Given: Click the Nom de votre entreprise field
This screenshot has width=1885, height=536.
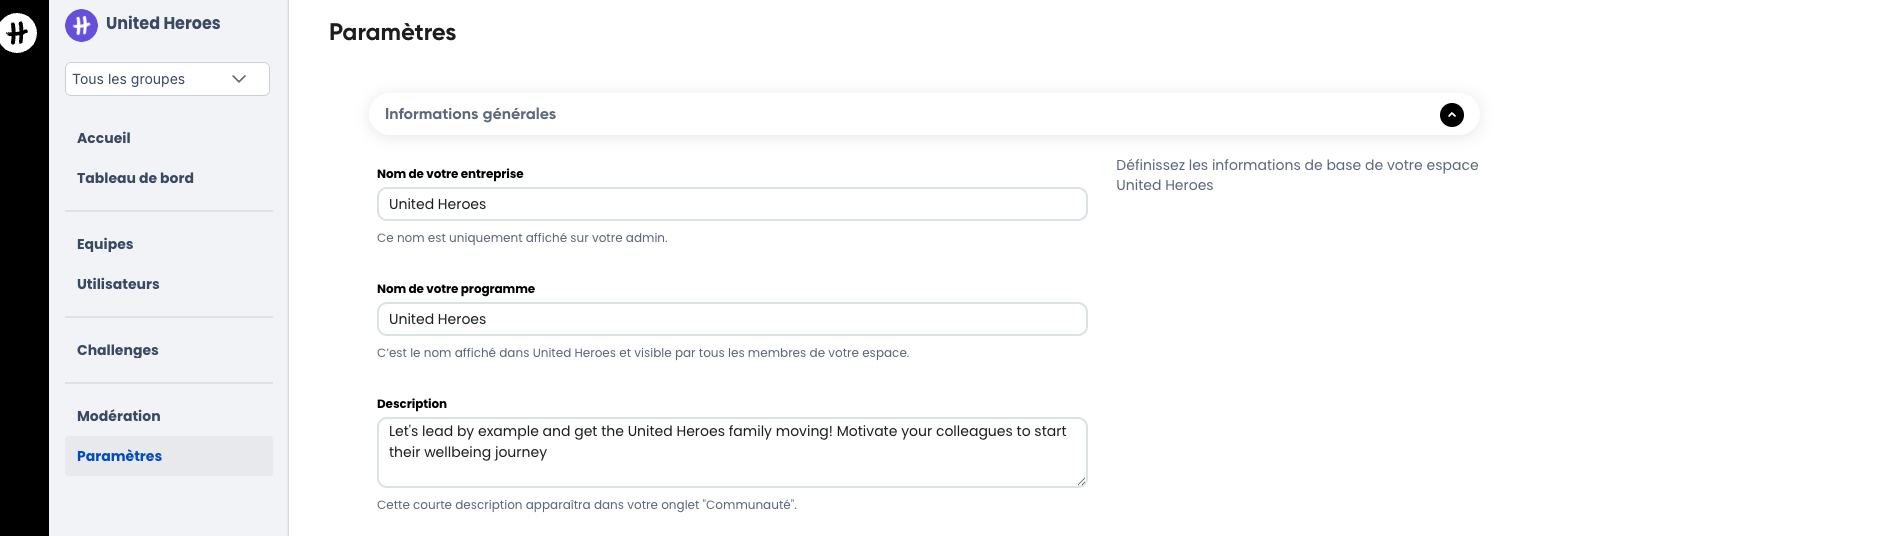Looking at the screenshot, I should 732,204.
